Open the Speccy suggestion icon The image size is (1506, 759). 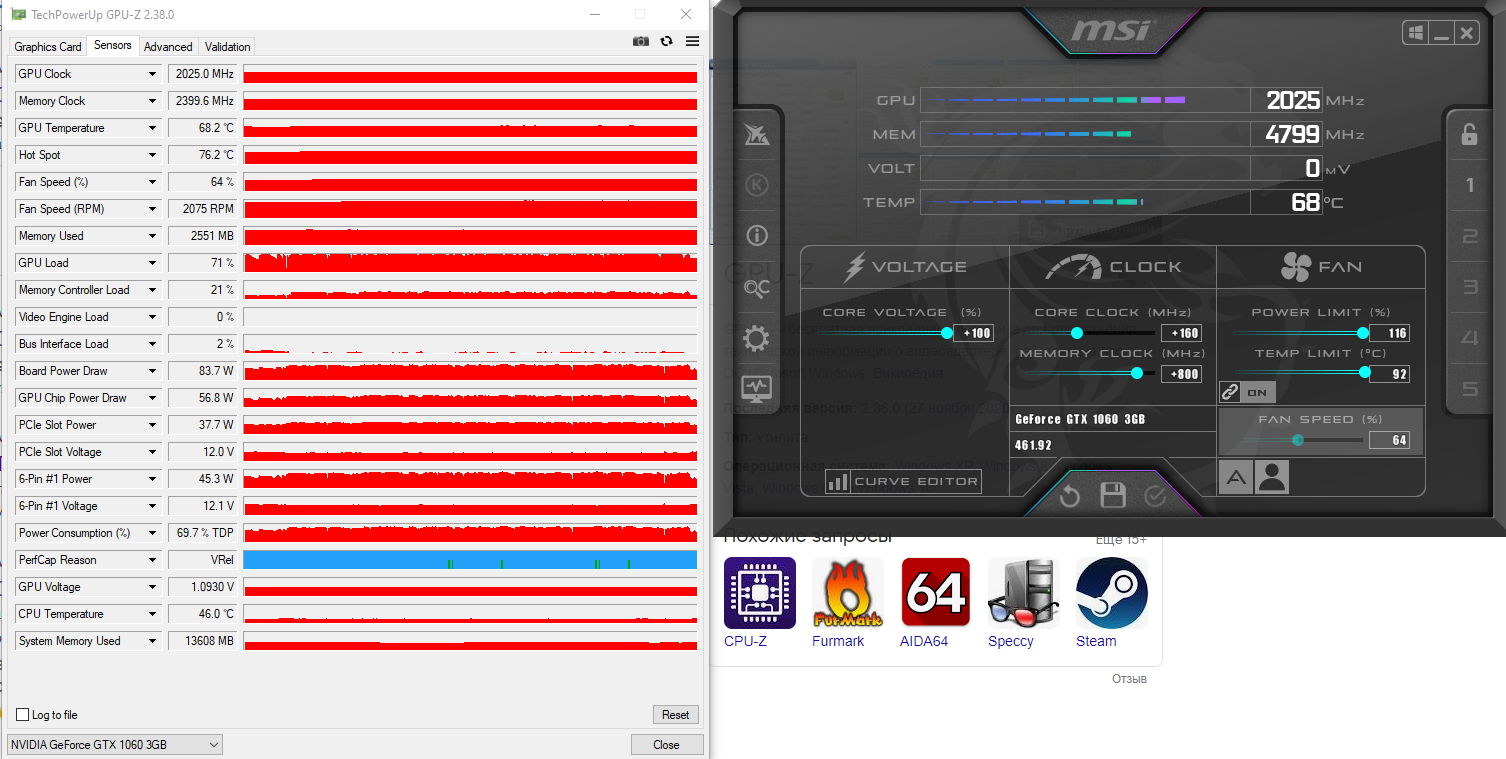pyautogui.click(x=1024, y=593)
